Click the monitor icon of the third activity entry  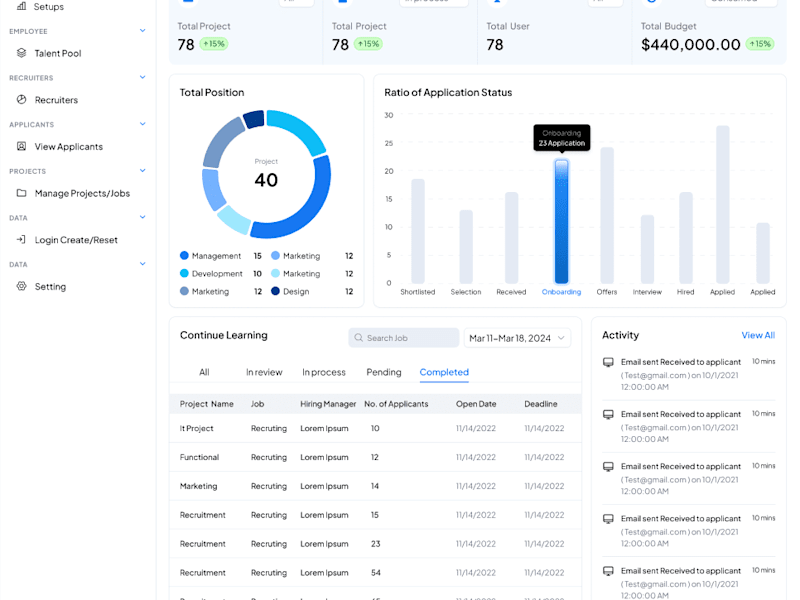pos(608,466)
